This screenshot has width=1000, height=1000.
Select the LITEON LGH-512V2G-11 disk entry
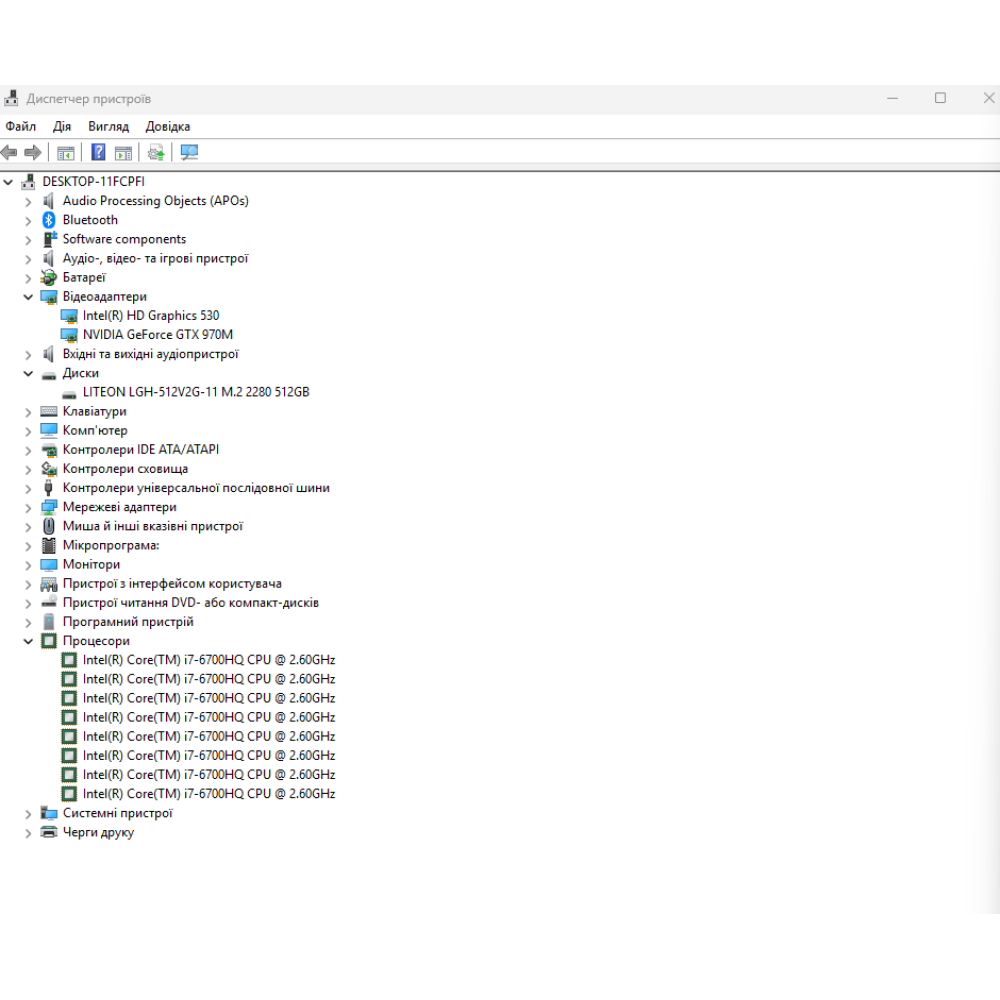pos(195,392)
